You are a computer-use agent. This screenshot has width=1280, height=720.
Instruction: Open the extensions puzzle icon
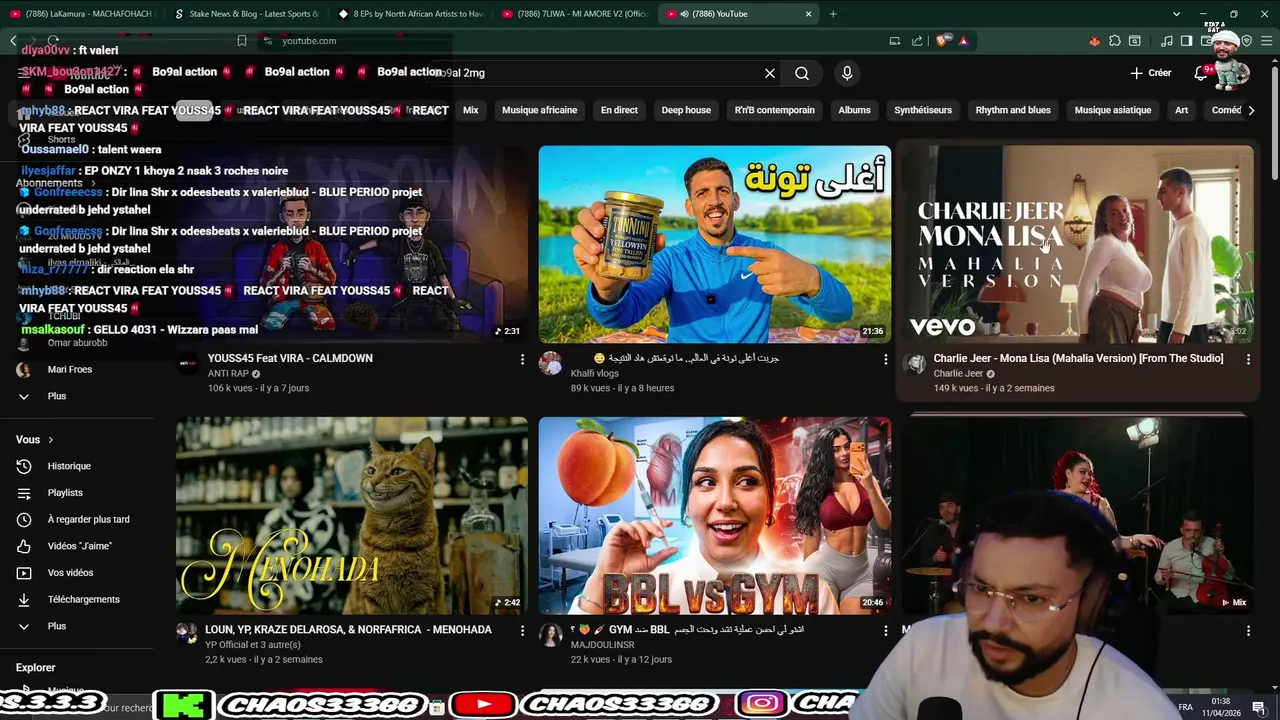pos(1115,41)
